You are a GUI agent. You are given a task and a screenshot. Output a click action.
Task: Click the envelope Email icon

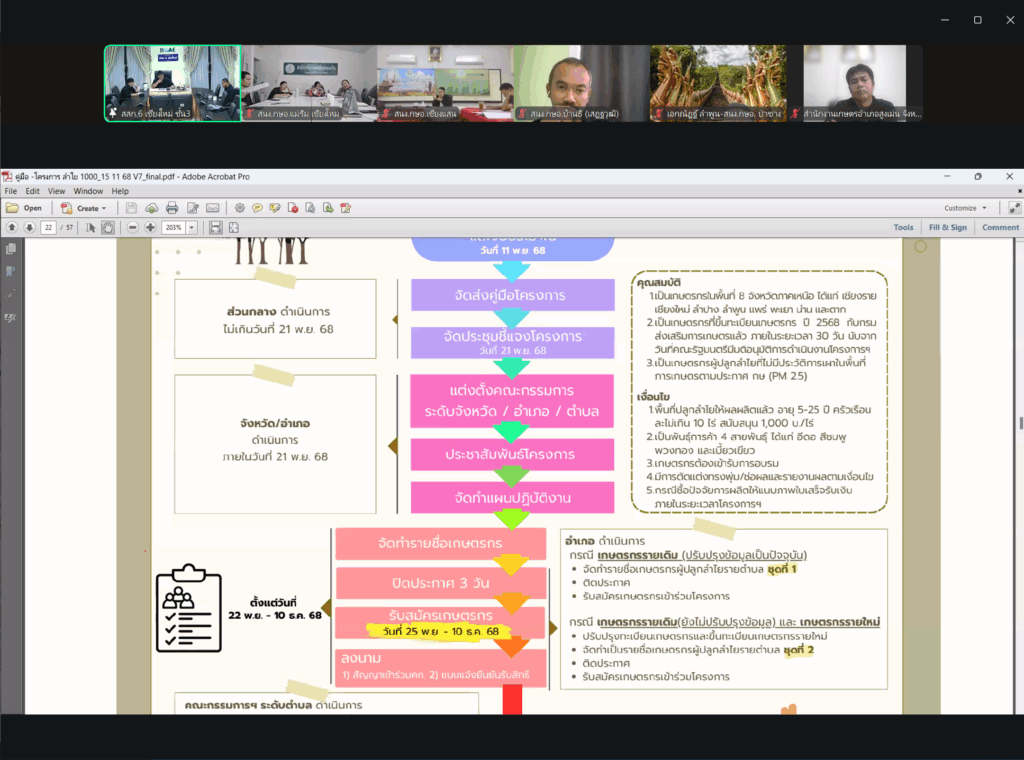[212, 208]
